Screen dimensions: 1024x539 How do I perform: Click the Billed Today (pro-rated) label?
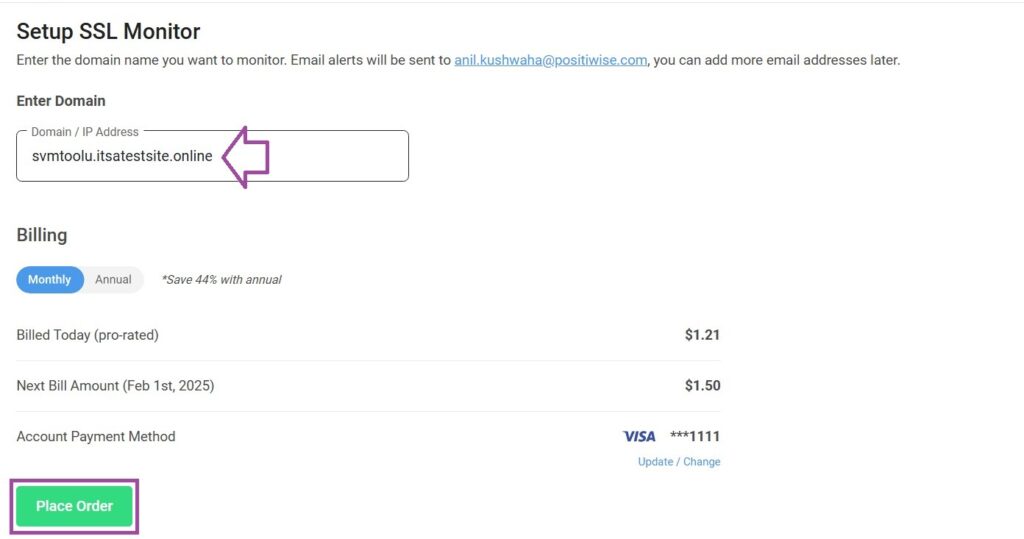tap(88, 335)
